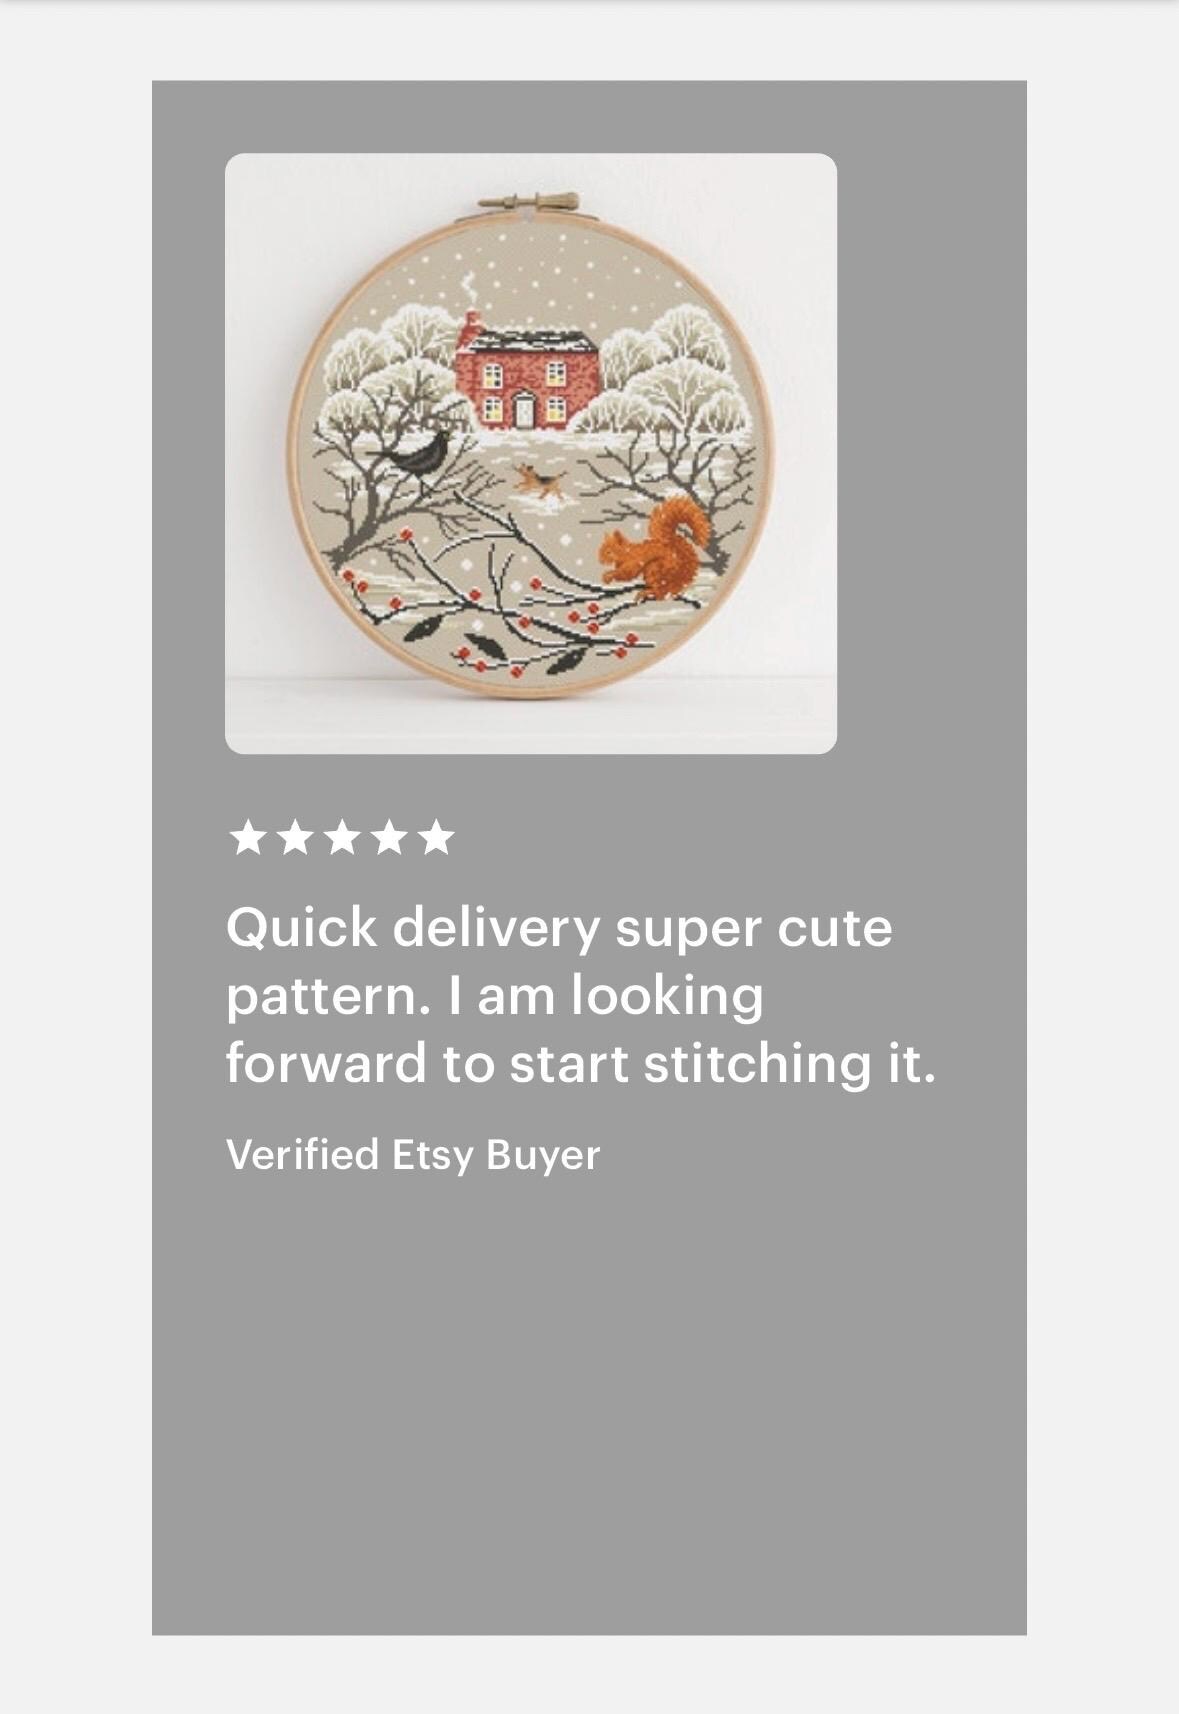Click the brass screw clasp atop the hoop

[528, 203]
